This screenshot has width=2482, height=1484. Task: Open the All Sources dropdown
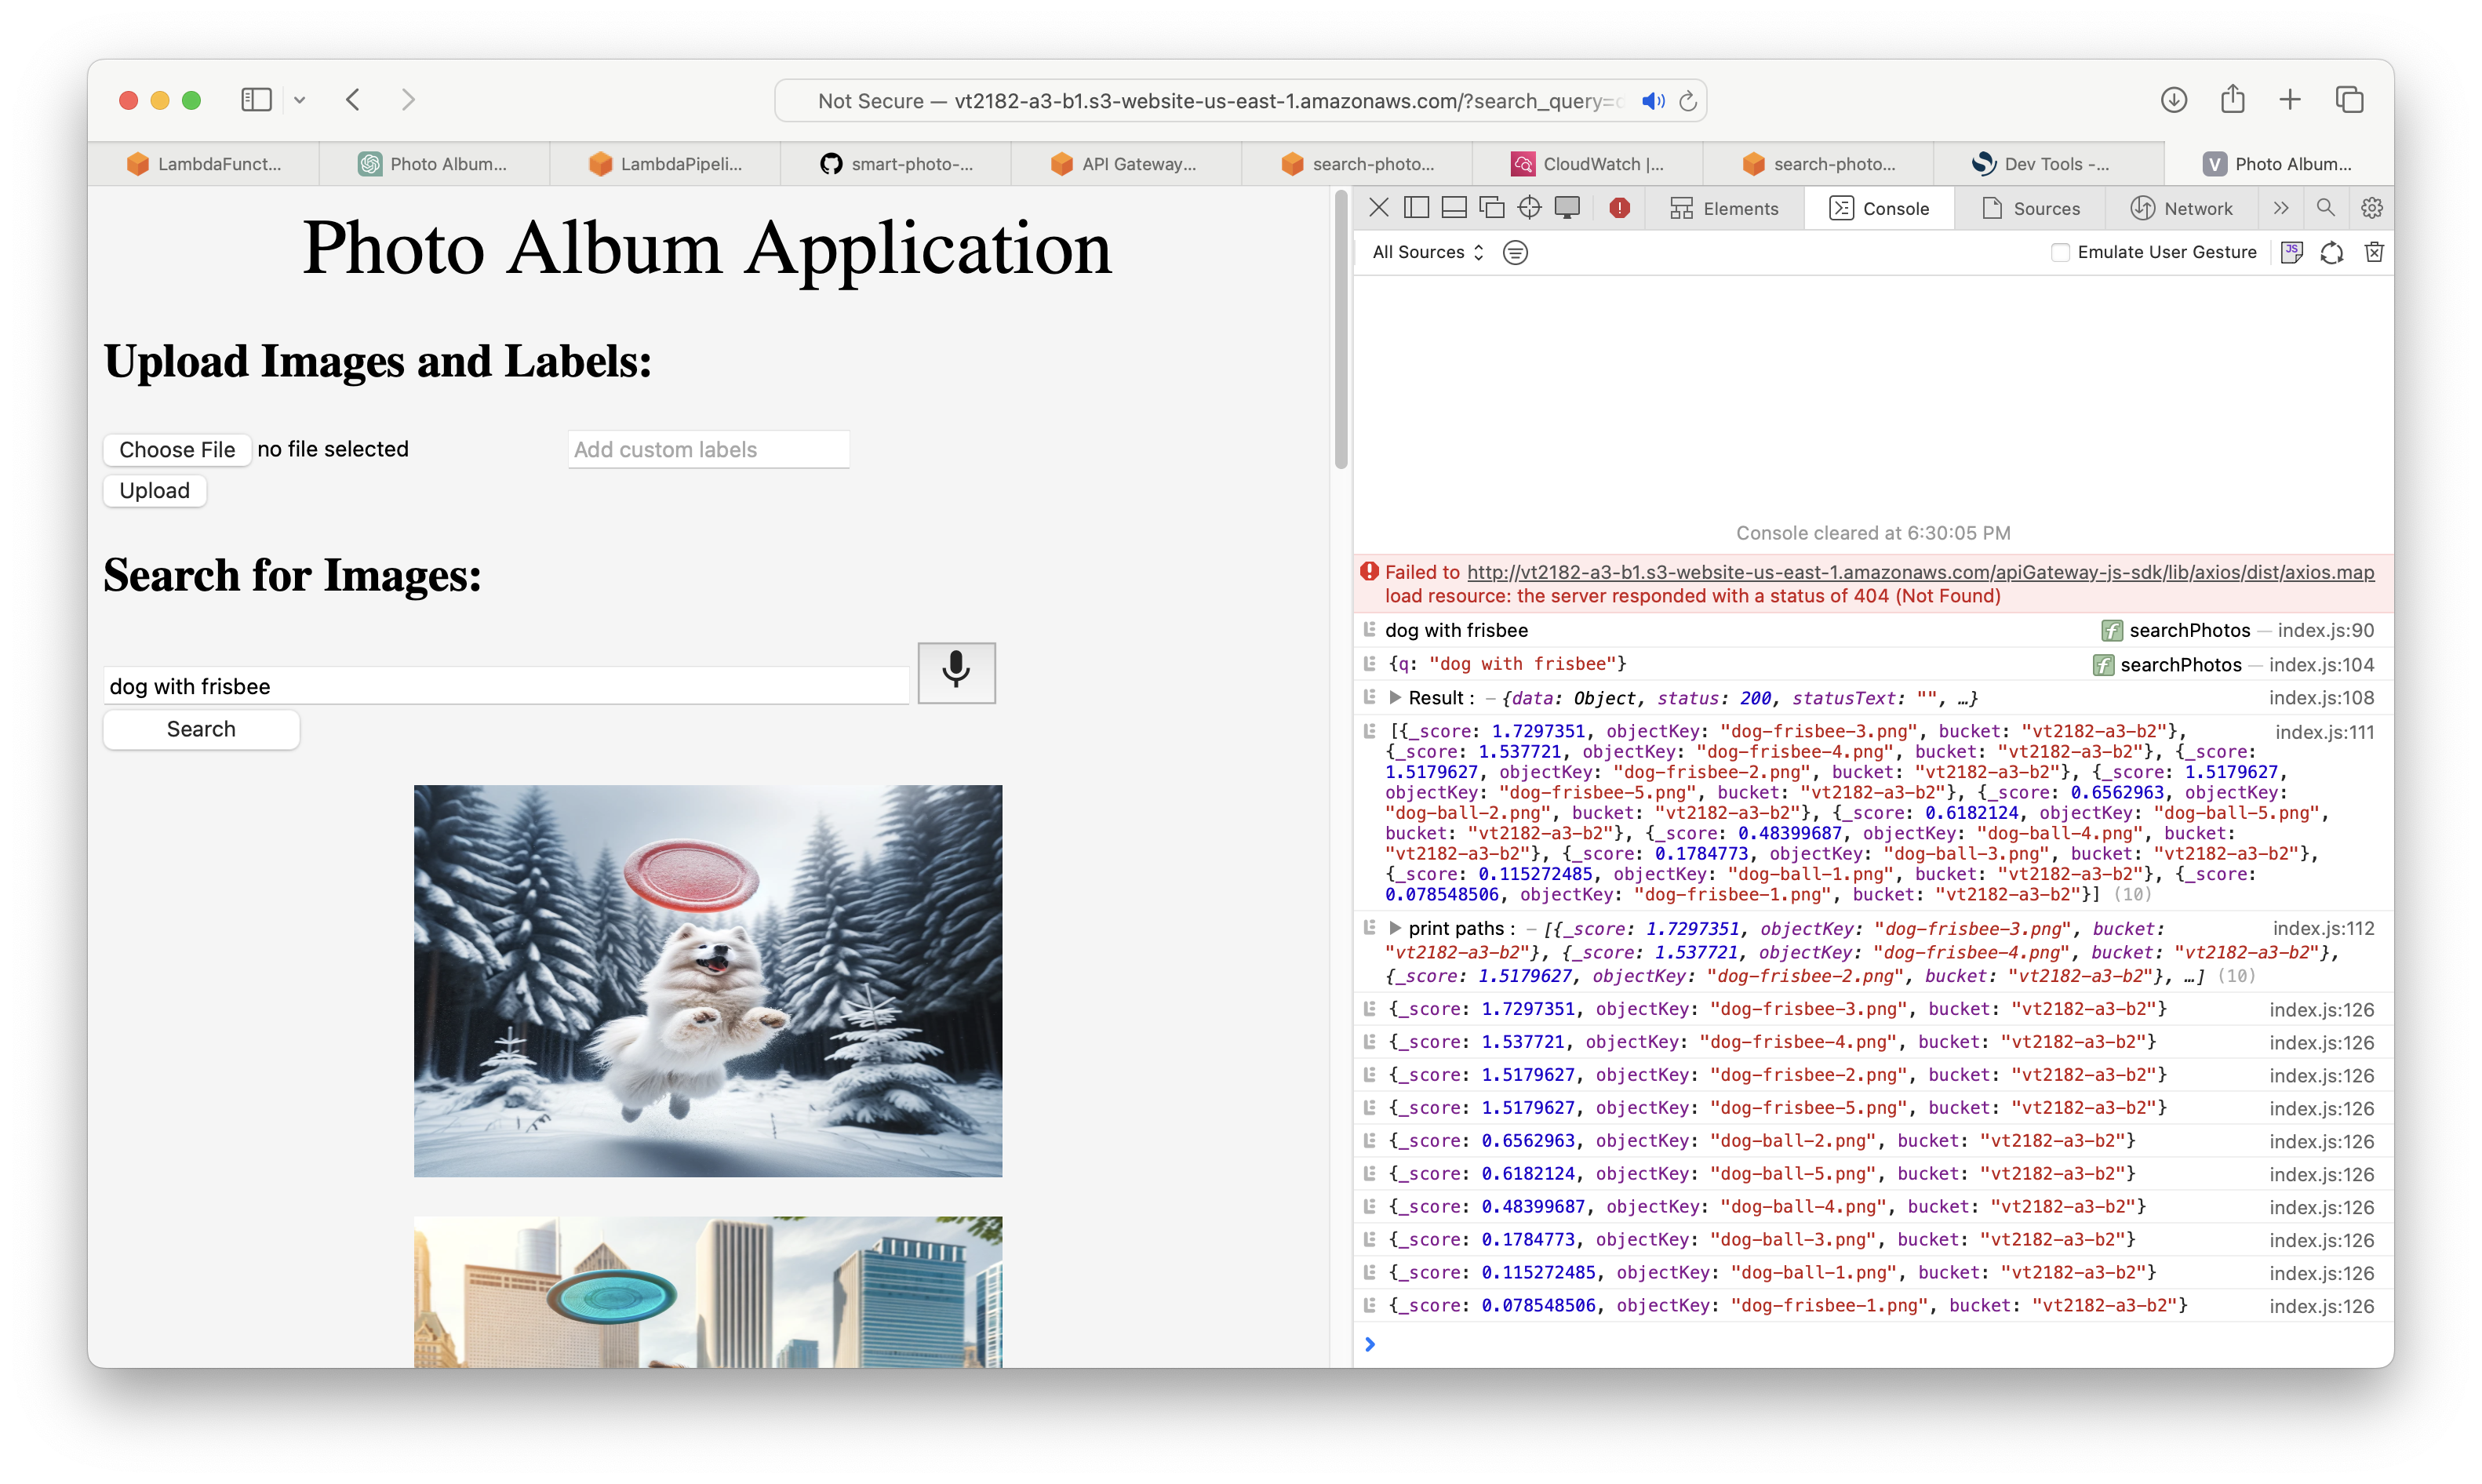click(x=1427, y=252)
